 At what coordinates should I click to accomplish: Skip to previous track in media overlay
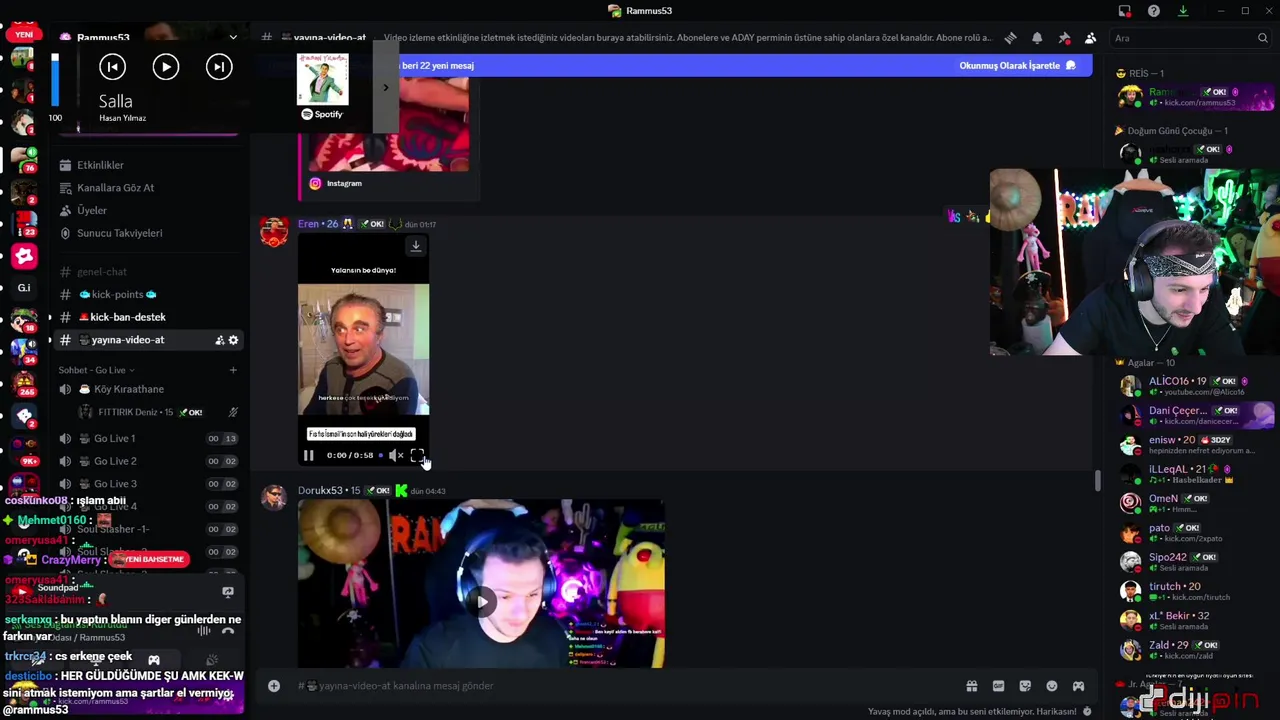click(112, 67)
